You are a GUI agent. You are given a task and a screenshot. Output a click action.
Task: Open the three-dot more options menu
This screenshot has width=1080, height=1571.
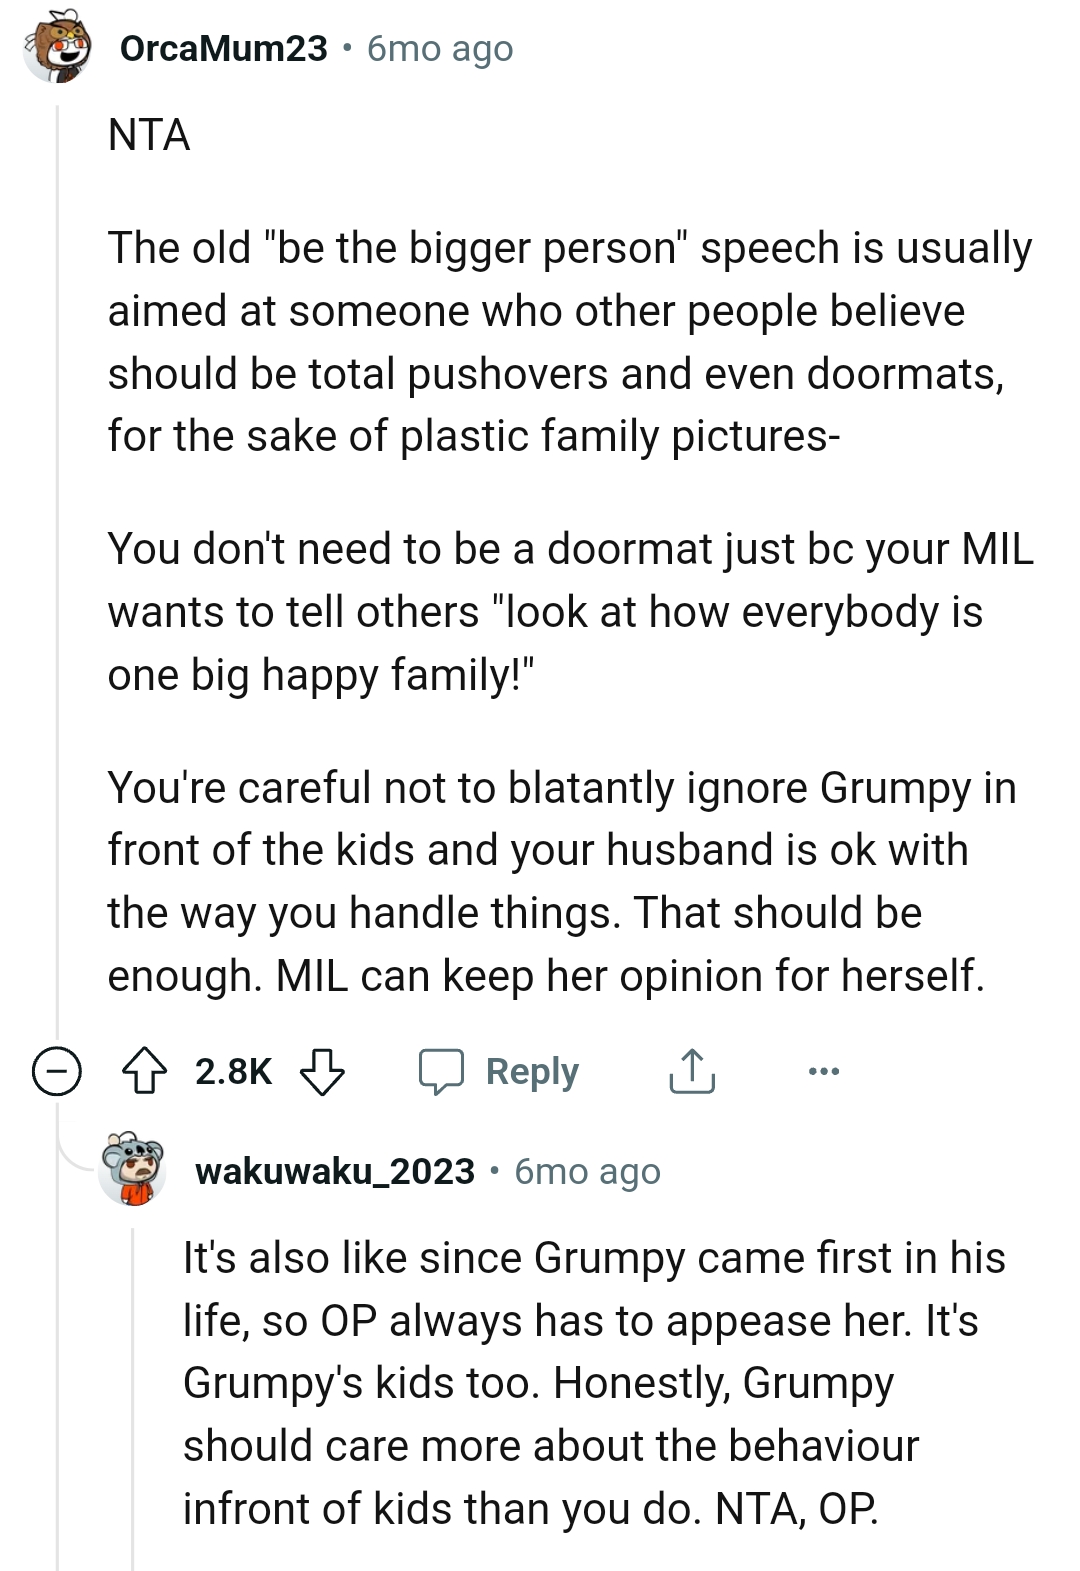pos(823,1071)
